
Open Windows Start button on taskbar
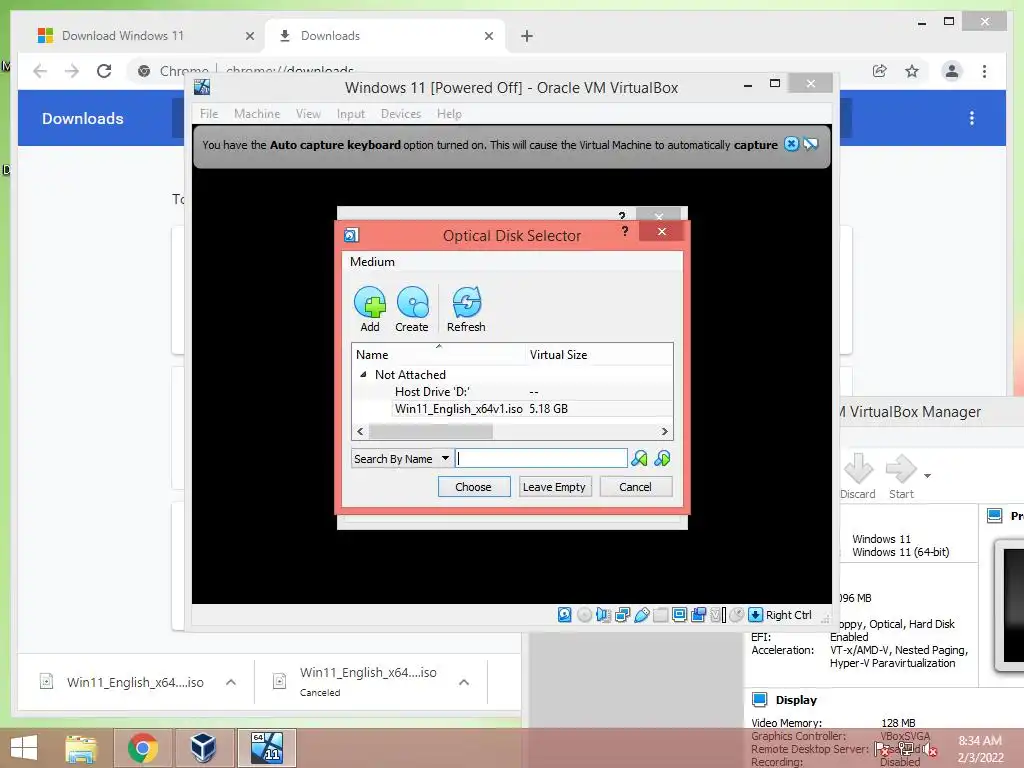pyautogui.click(x=24, y=748)
